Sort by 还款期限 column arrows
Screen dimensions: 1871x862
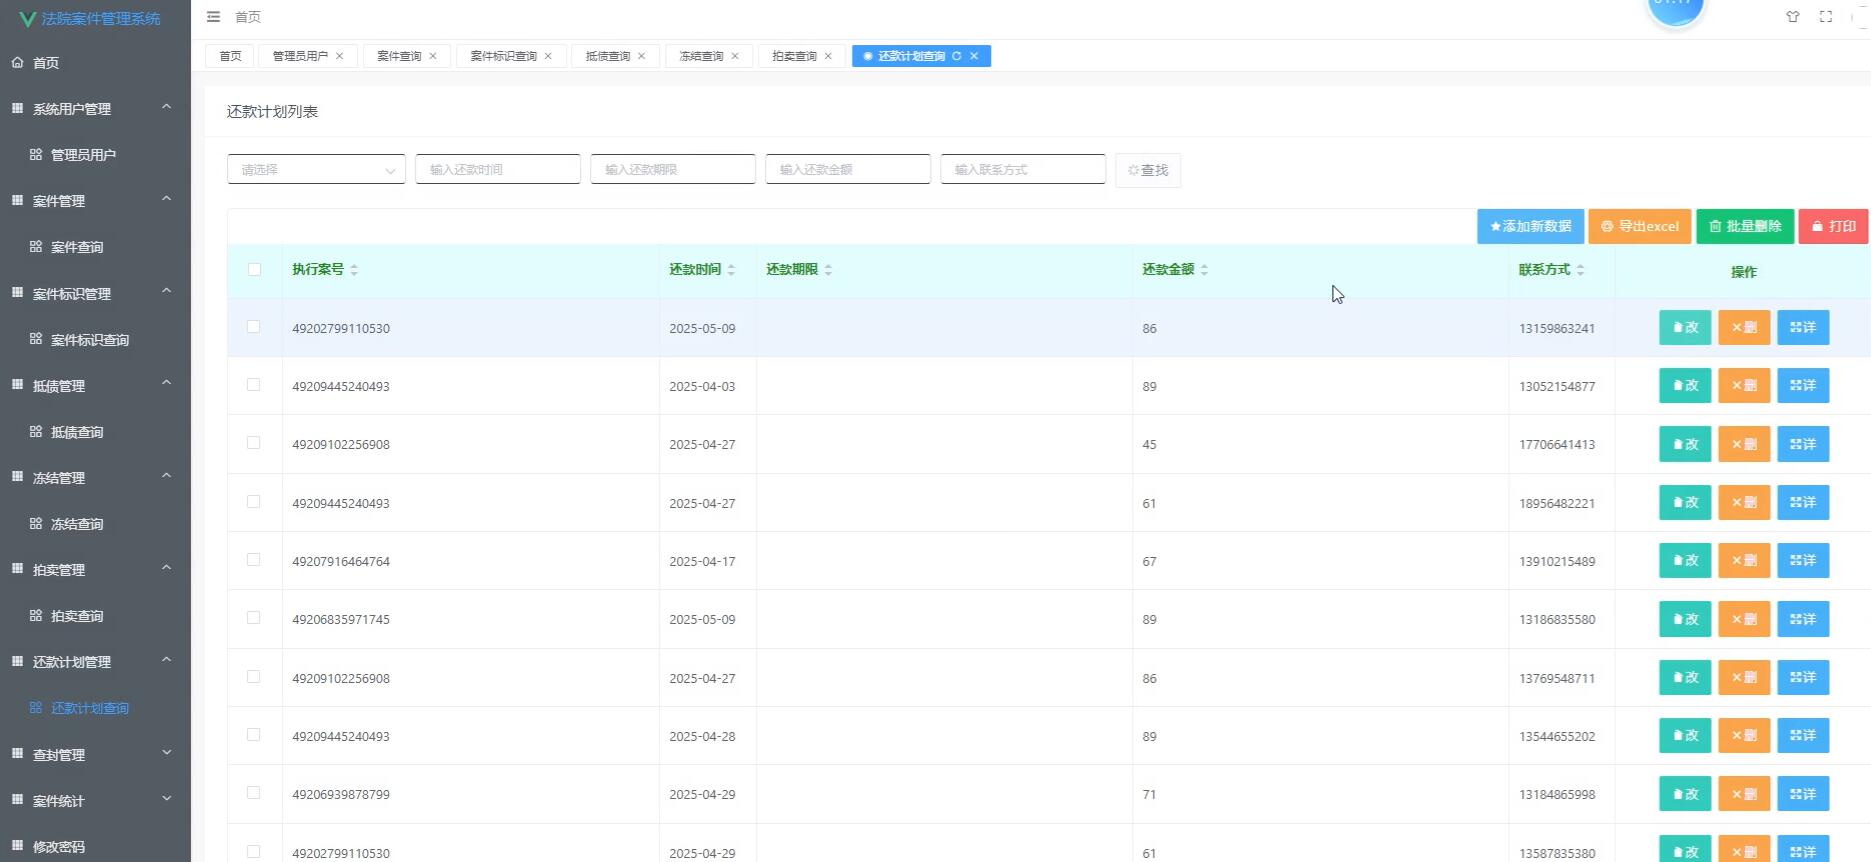tap(828, 270)
